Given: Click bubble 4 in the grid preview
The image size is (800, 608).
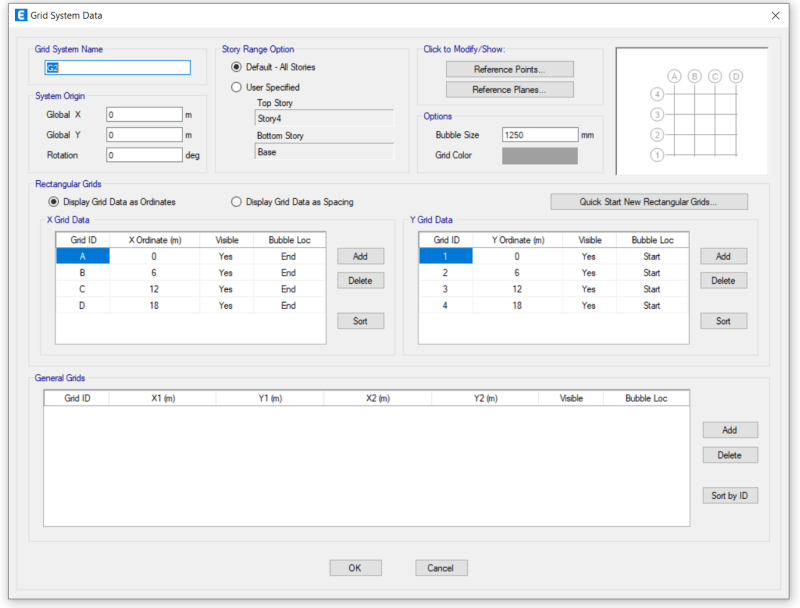Looking at the screenshot, I should (x=657, y=94).
